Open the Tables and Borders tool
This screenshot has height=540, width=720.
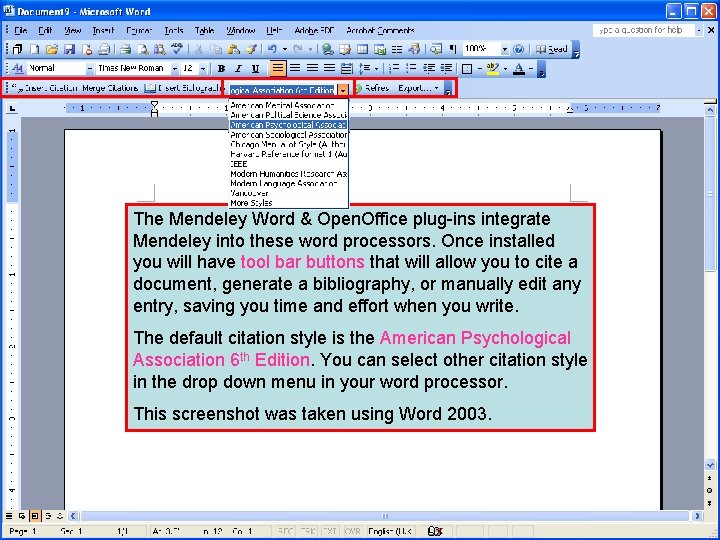tap(345, 49)
